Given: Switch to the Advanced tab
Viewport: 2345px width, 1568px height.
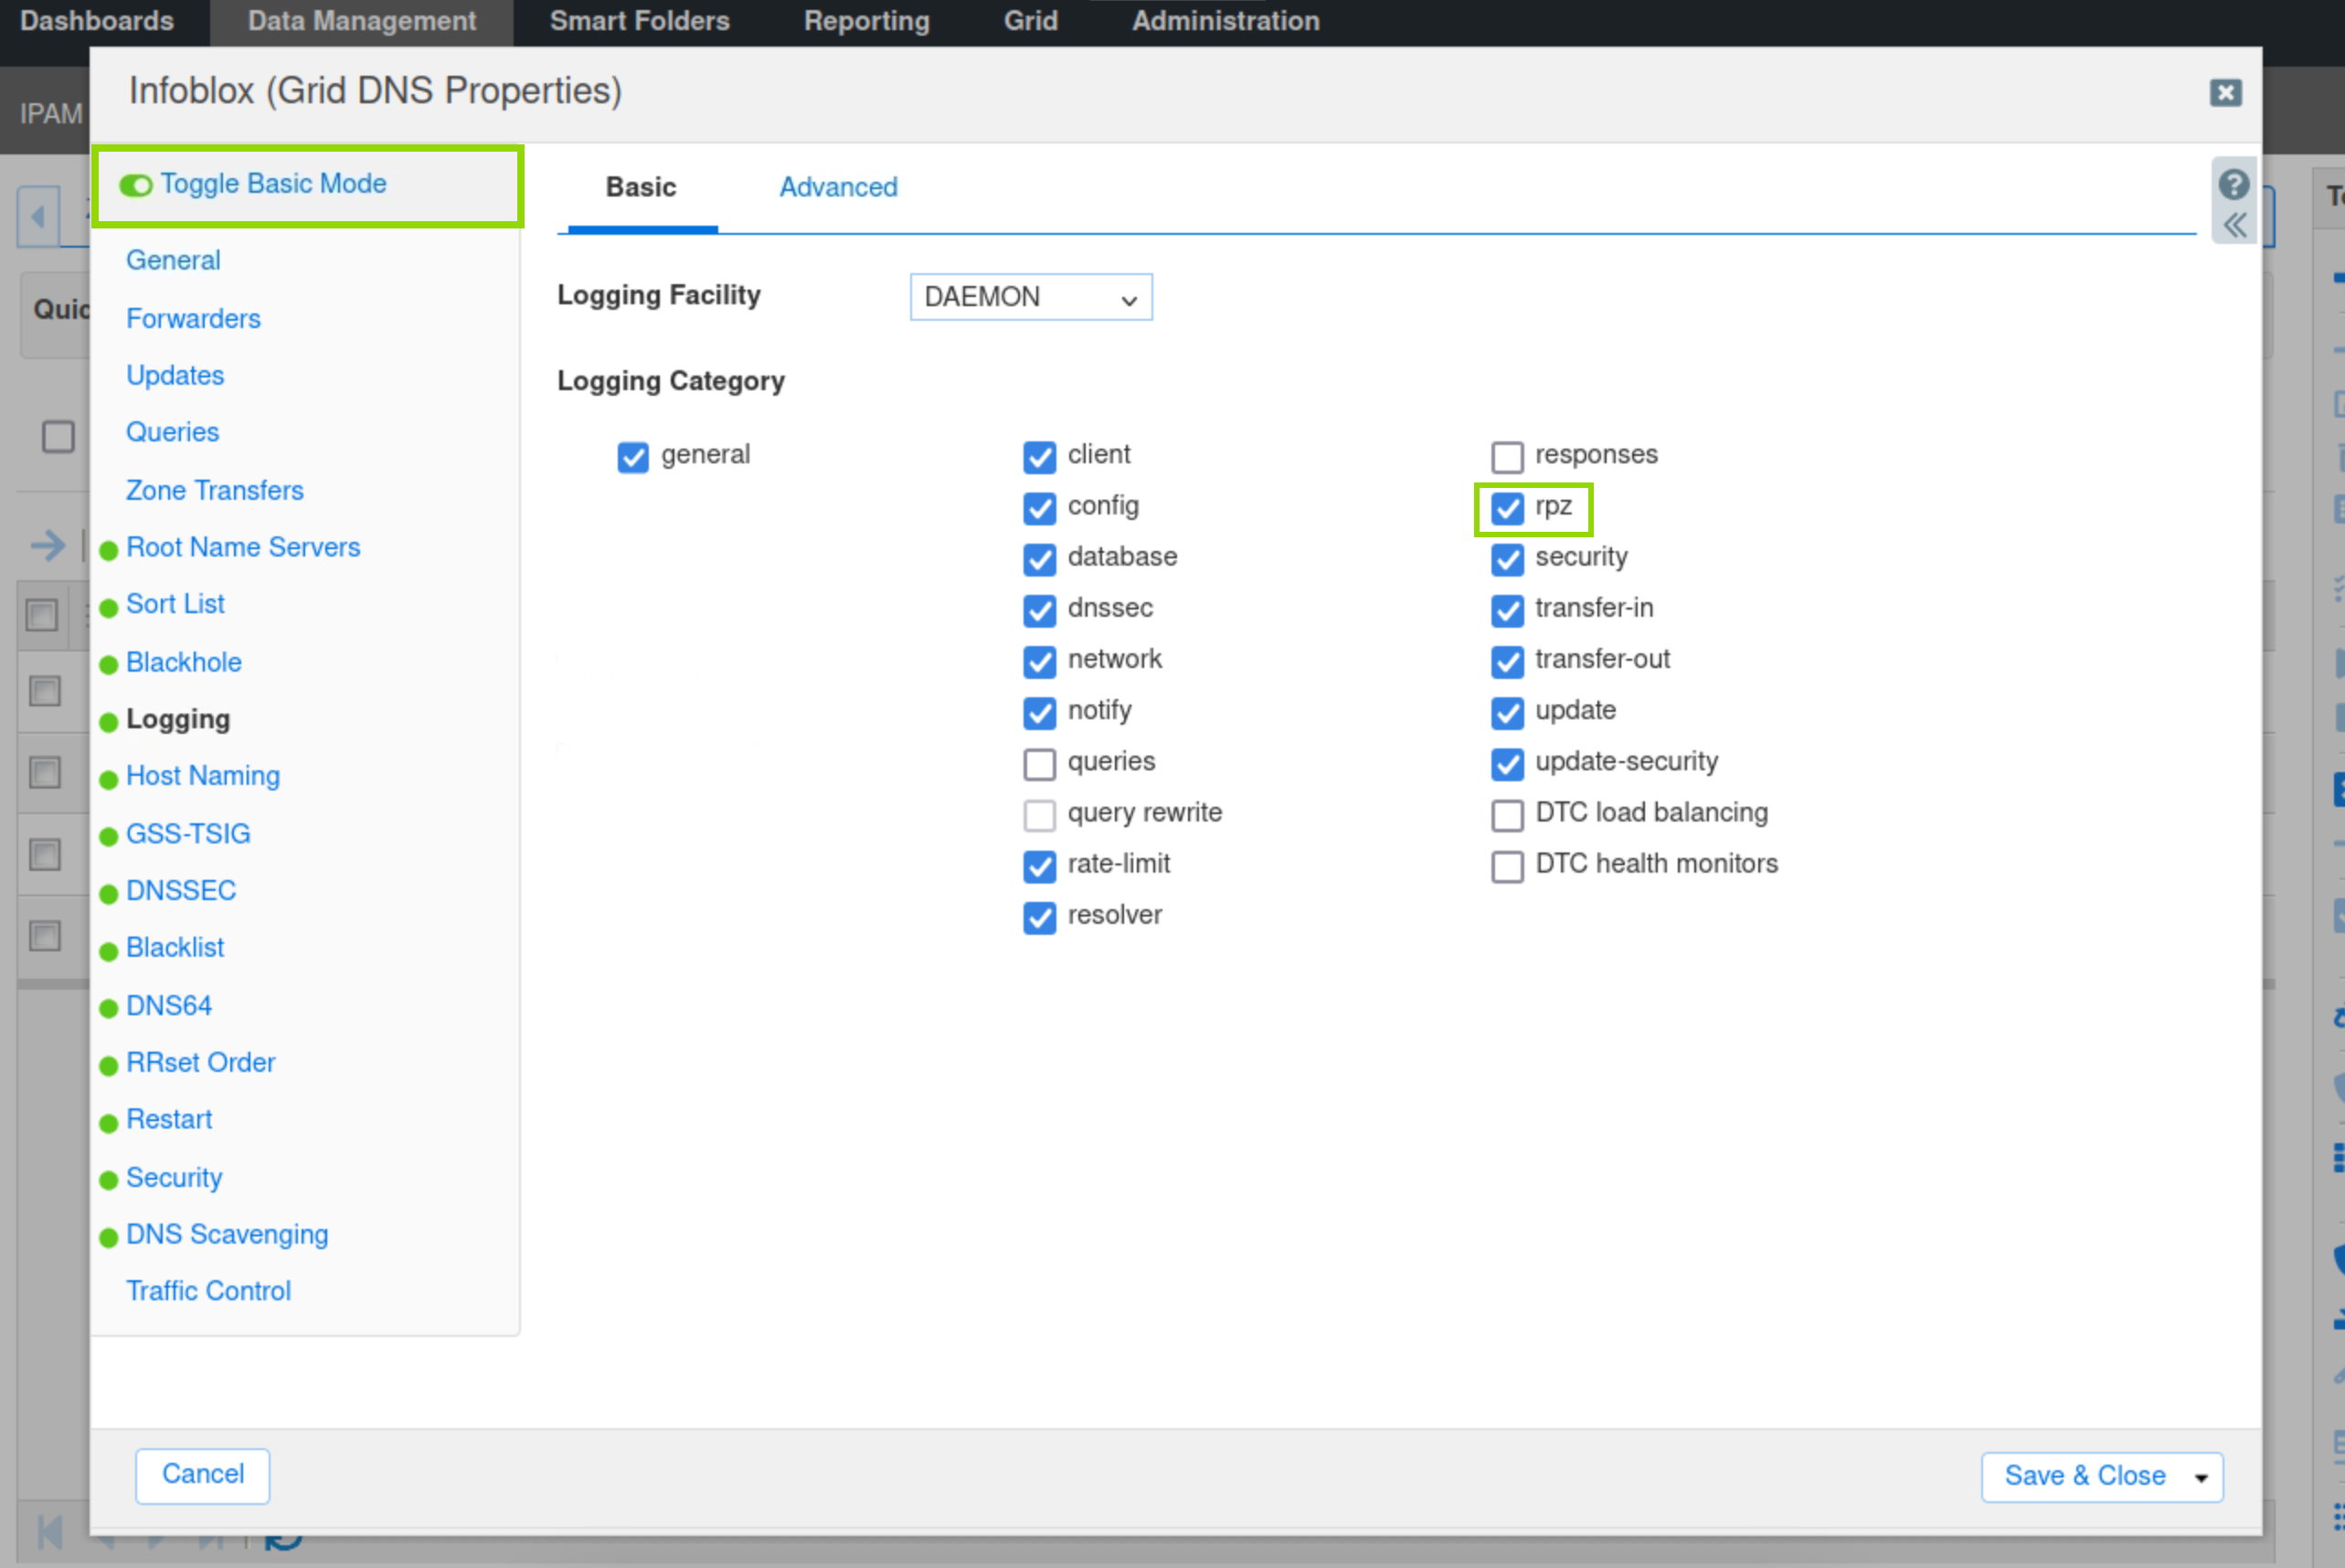Looking at the screenshot, I should point(838,187).
